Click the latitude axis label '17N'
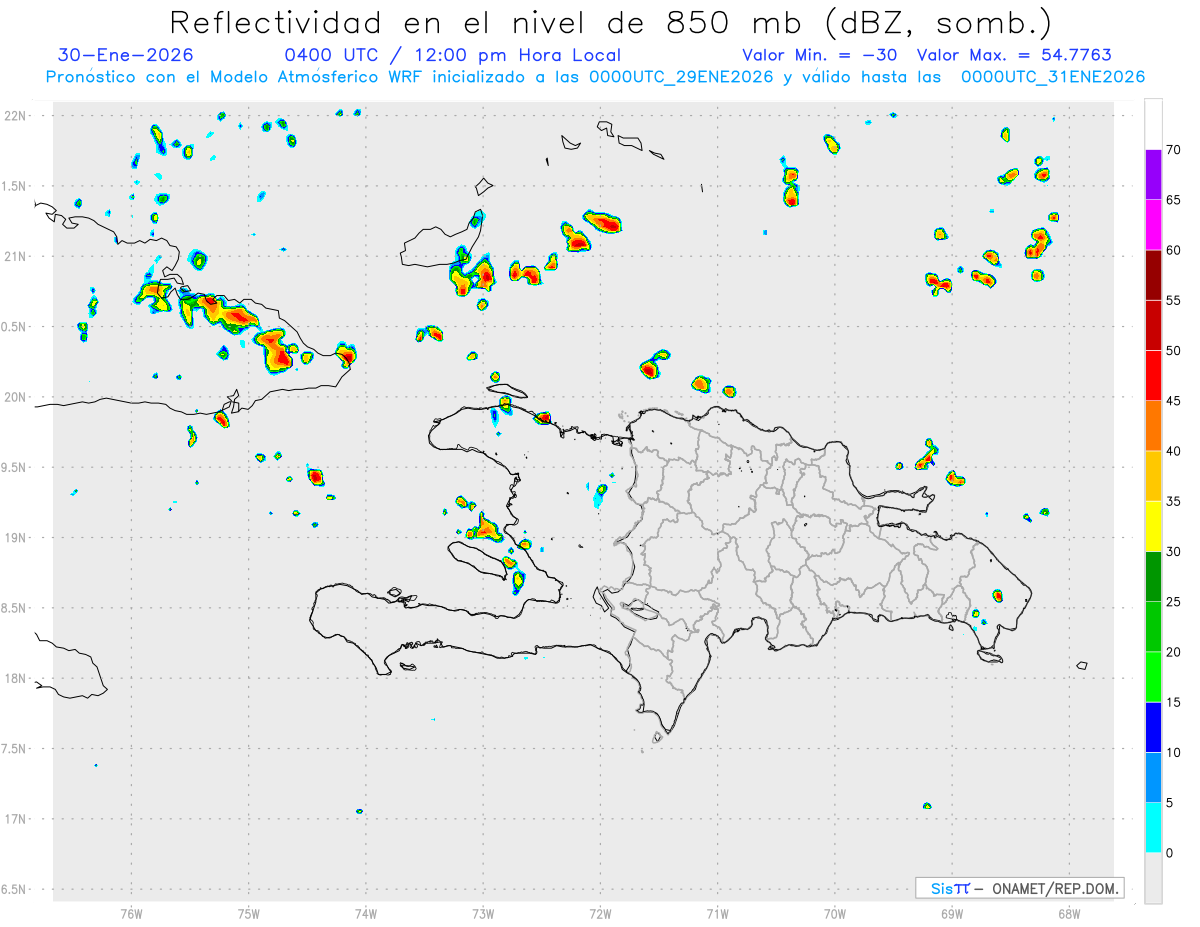Screen dimensions: 1200x927 (16, 819)
